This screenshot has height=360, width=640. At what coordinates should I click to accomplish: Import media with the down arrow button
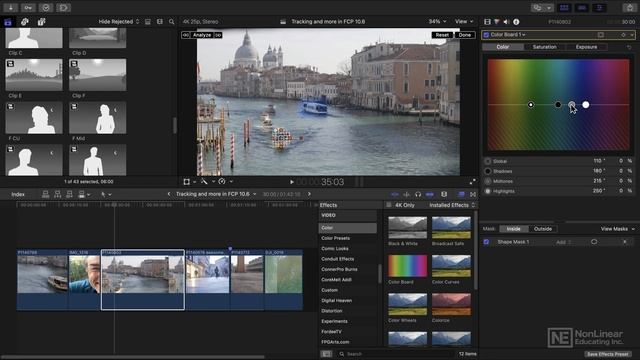coord(11,7)
